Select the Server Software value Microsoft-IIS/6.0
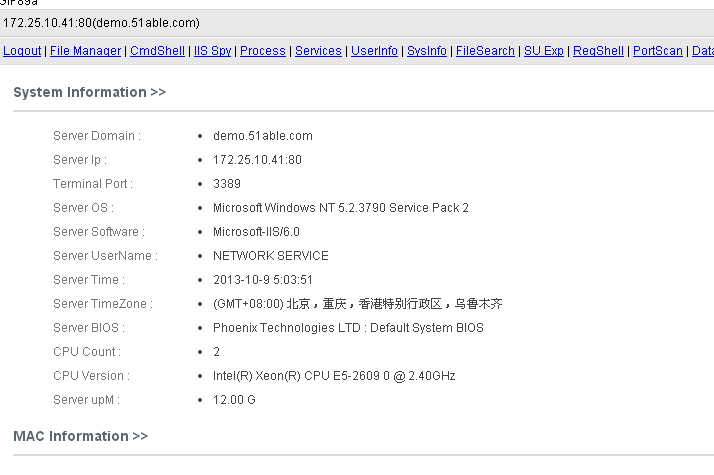 (256, 232)
